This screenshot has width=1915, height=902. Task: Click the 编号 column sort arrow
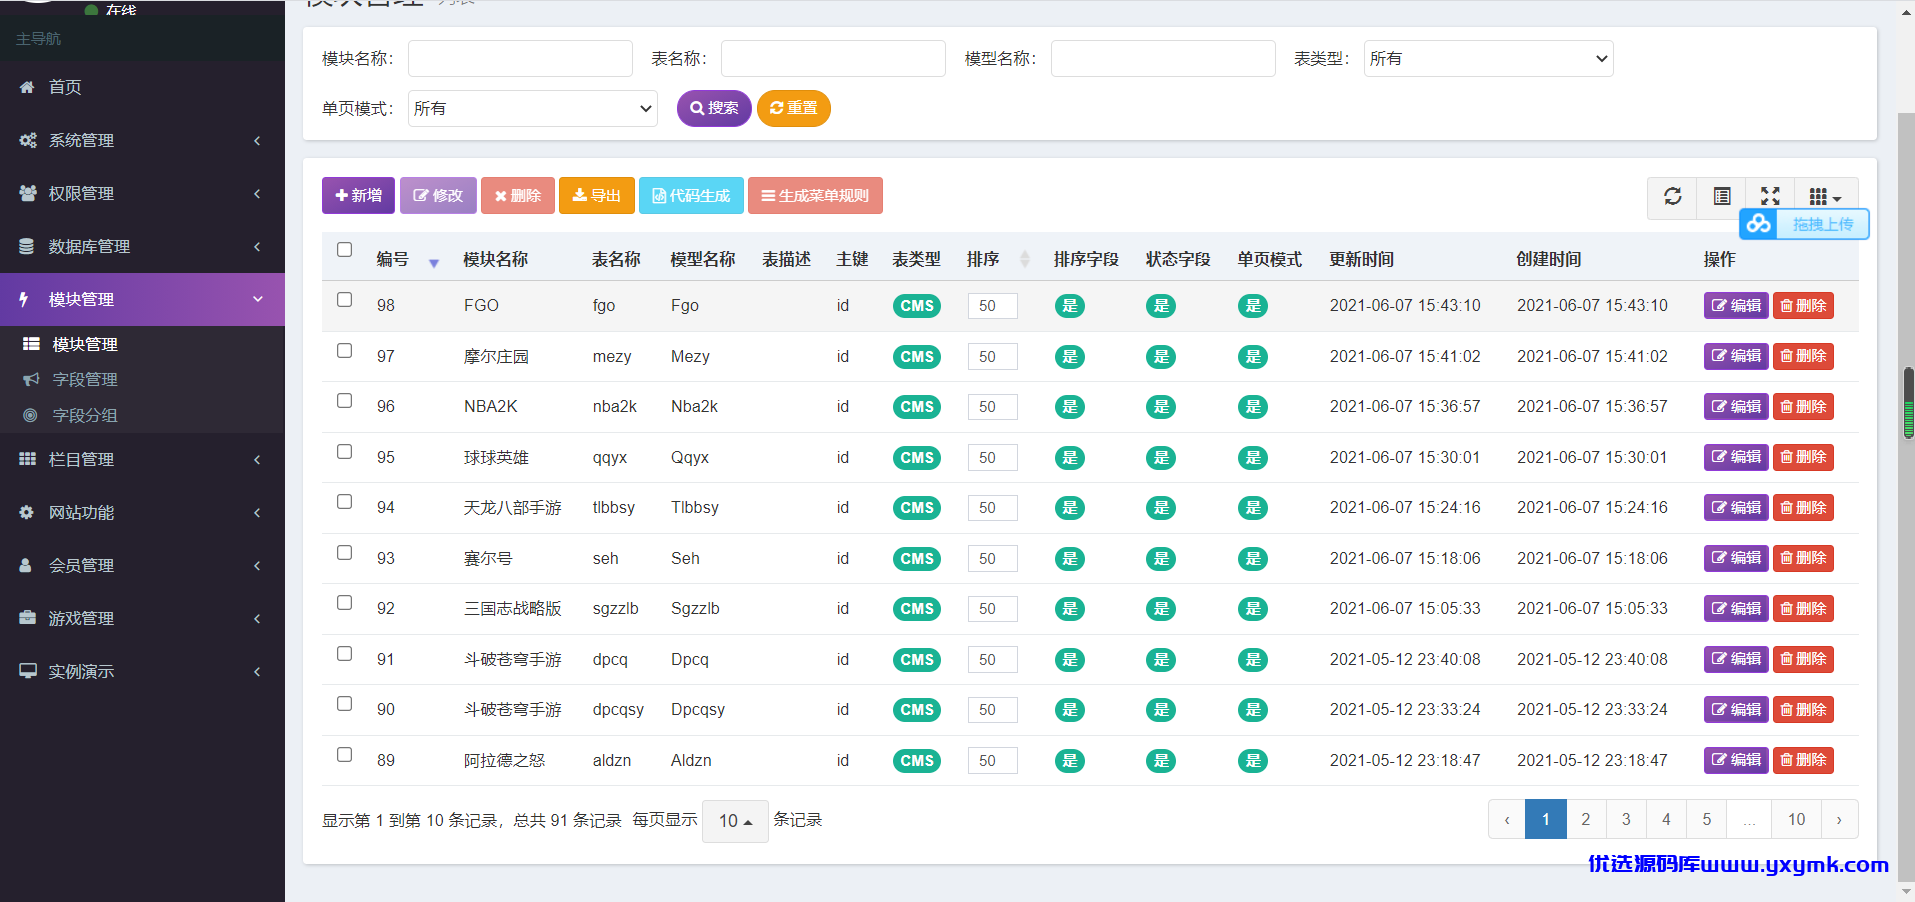point(434,262)
